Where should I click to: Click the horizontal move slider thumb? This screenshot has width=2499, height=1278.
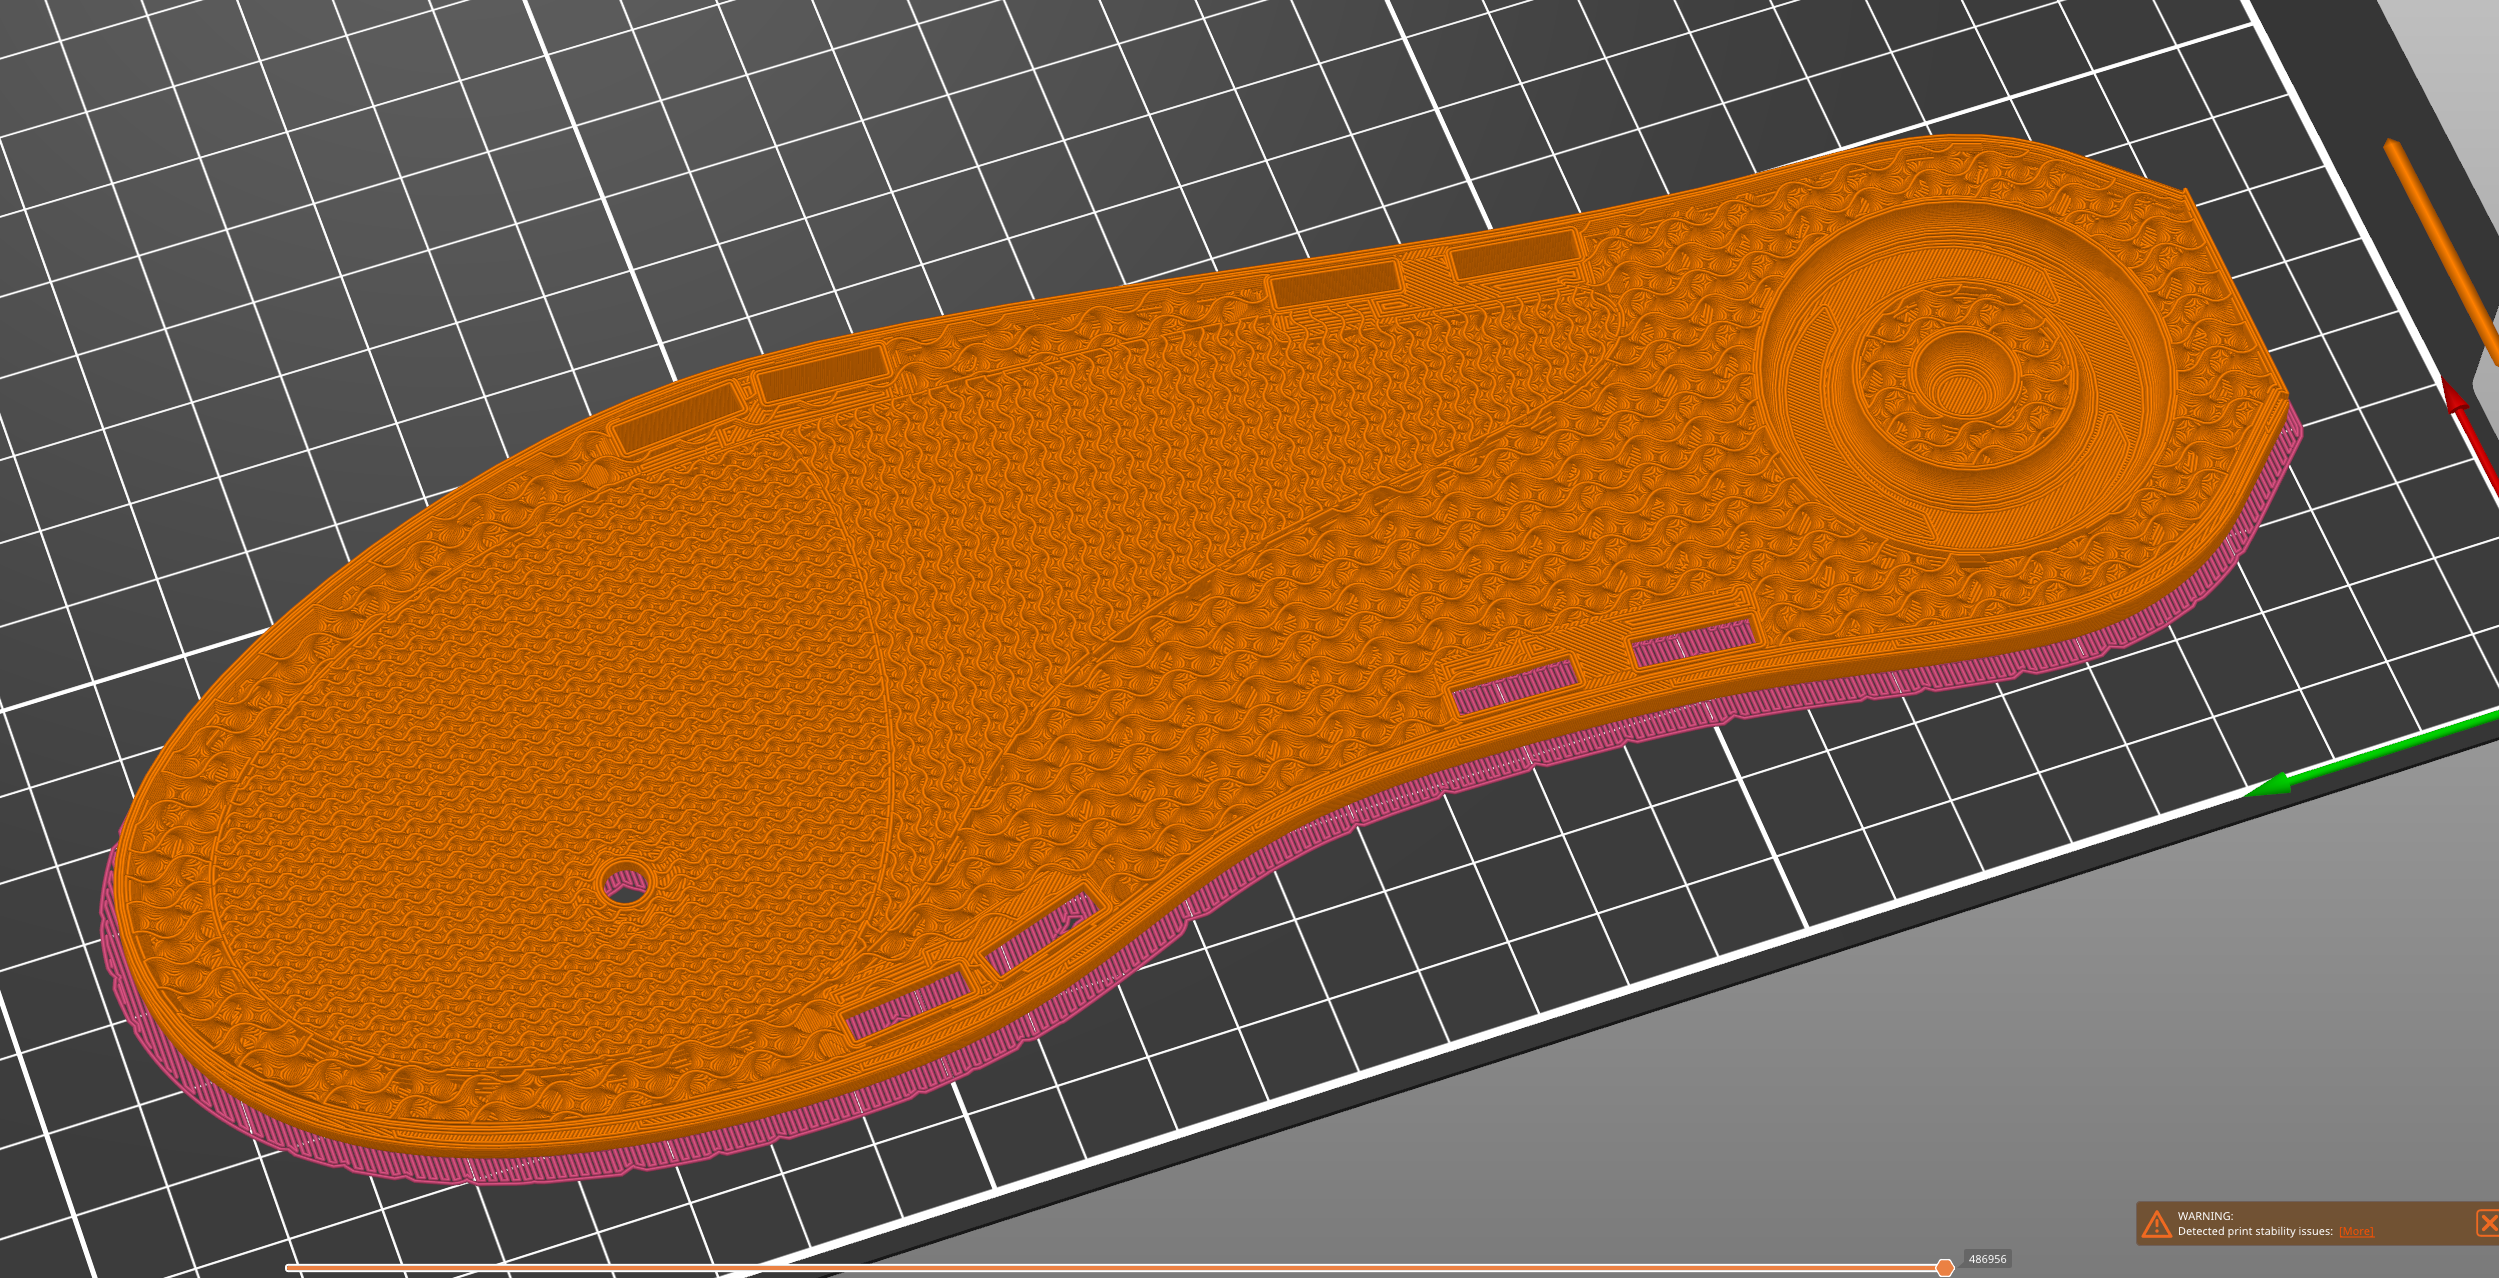click(1945, 1268)
